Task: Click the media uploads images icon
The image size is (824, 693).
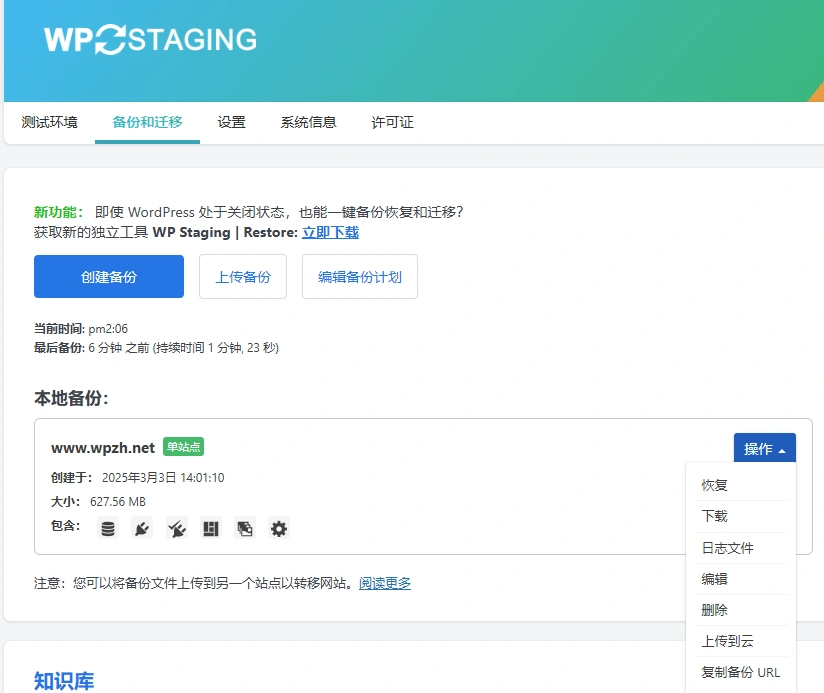Action: pos(245,529)
